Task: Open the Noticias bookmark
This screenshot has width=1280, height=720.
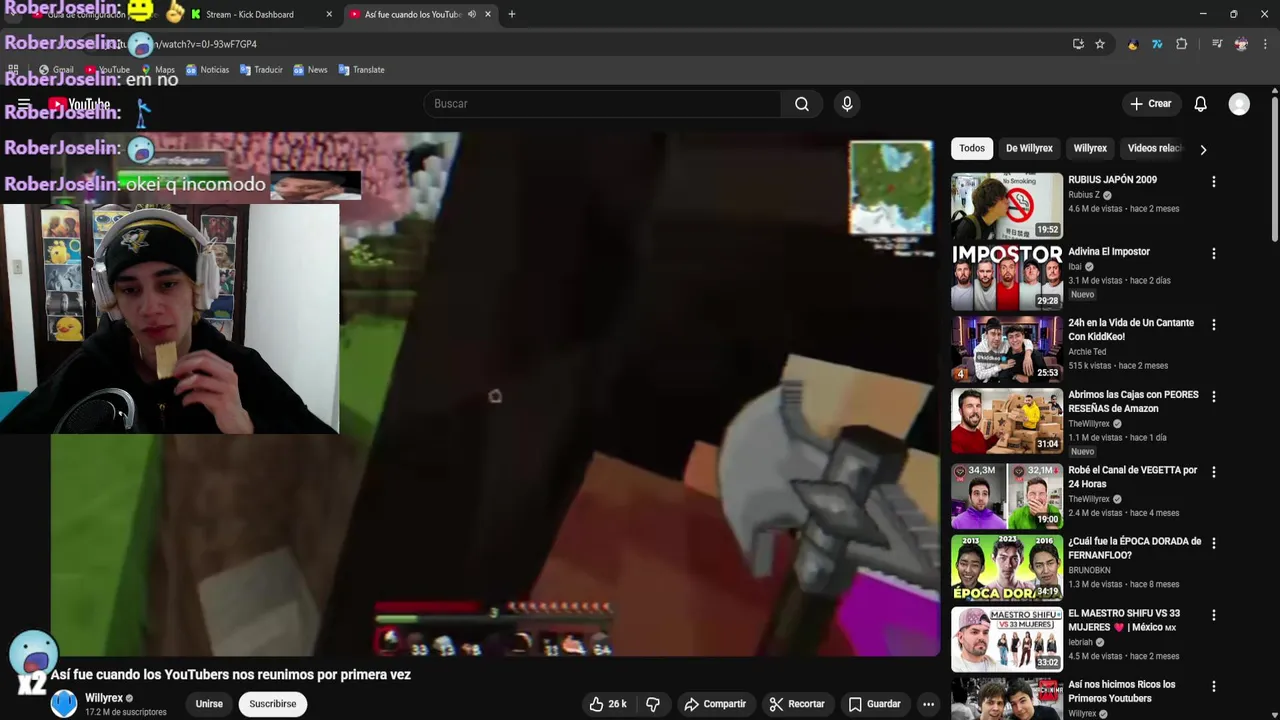Action: point(207,70)
